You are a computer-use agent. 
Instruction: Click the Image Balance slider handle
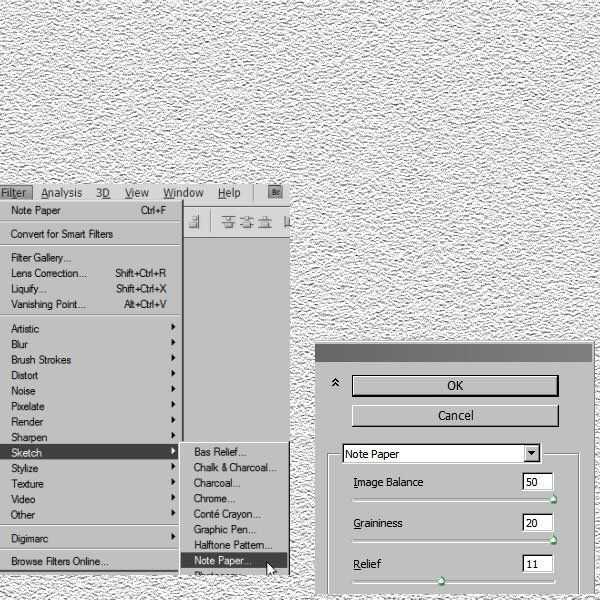coord(553,499)
